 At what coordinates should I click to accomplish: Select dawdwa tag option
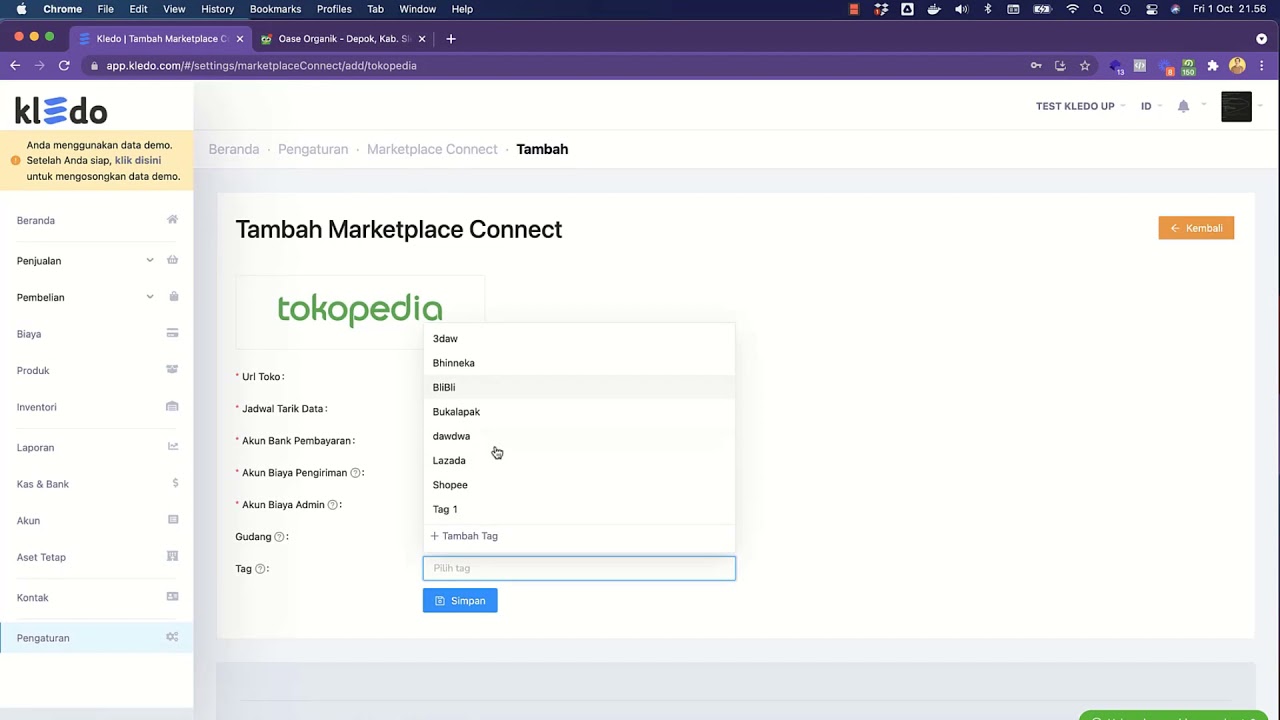point(579,436)
